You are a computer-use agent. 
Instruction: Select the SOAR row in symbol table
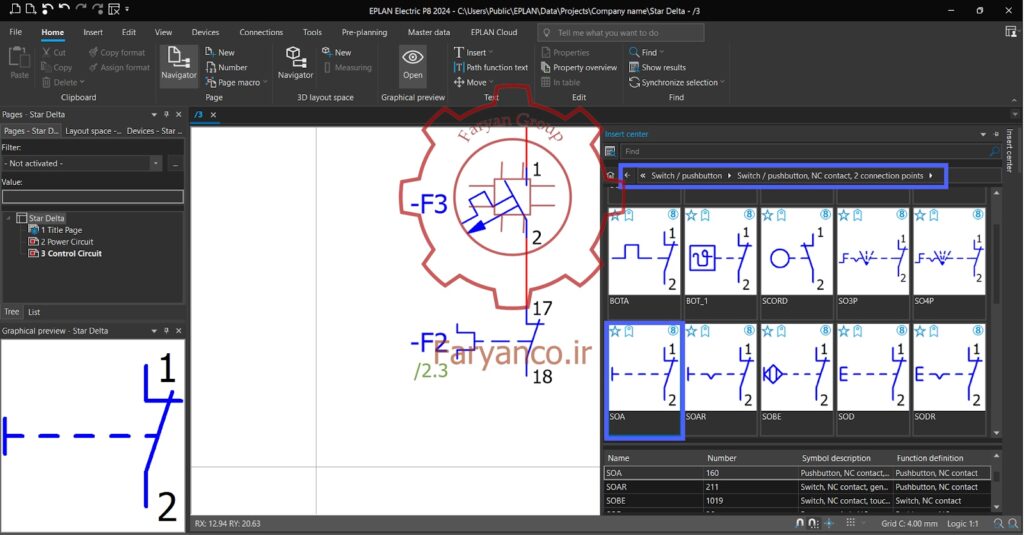797,487
